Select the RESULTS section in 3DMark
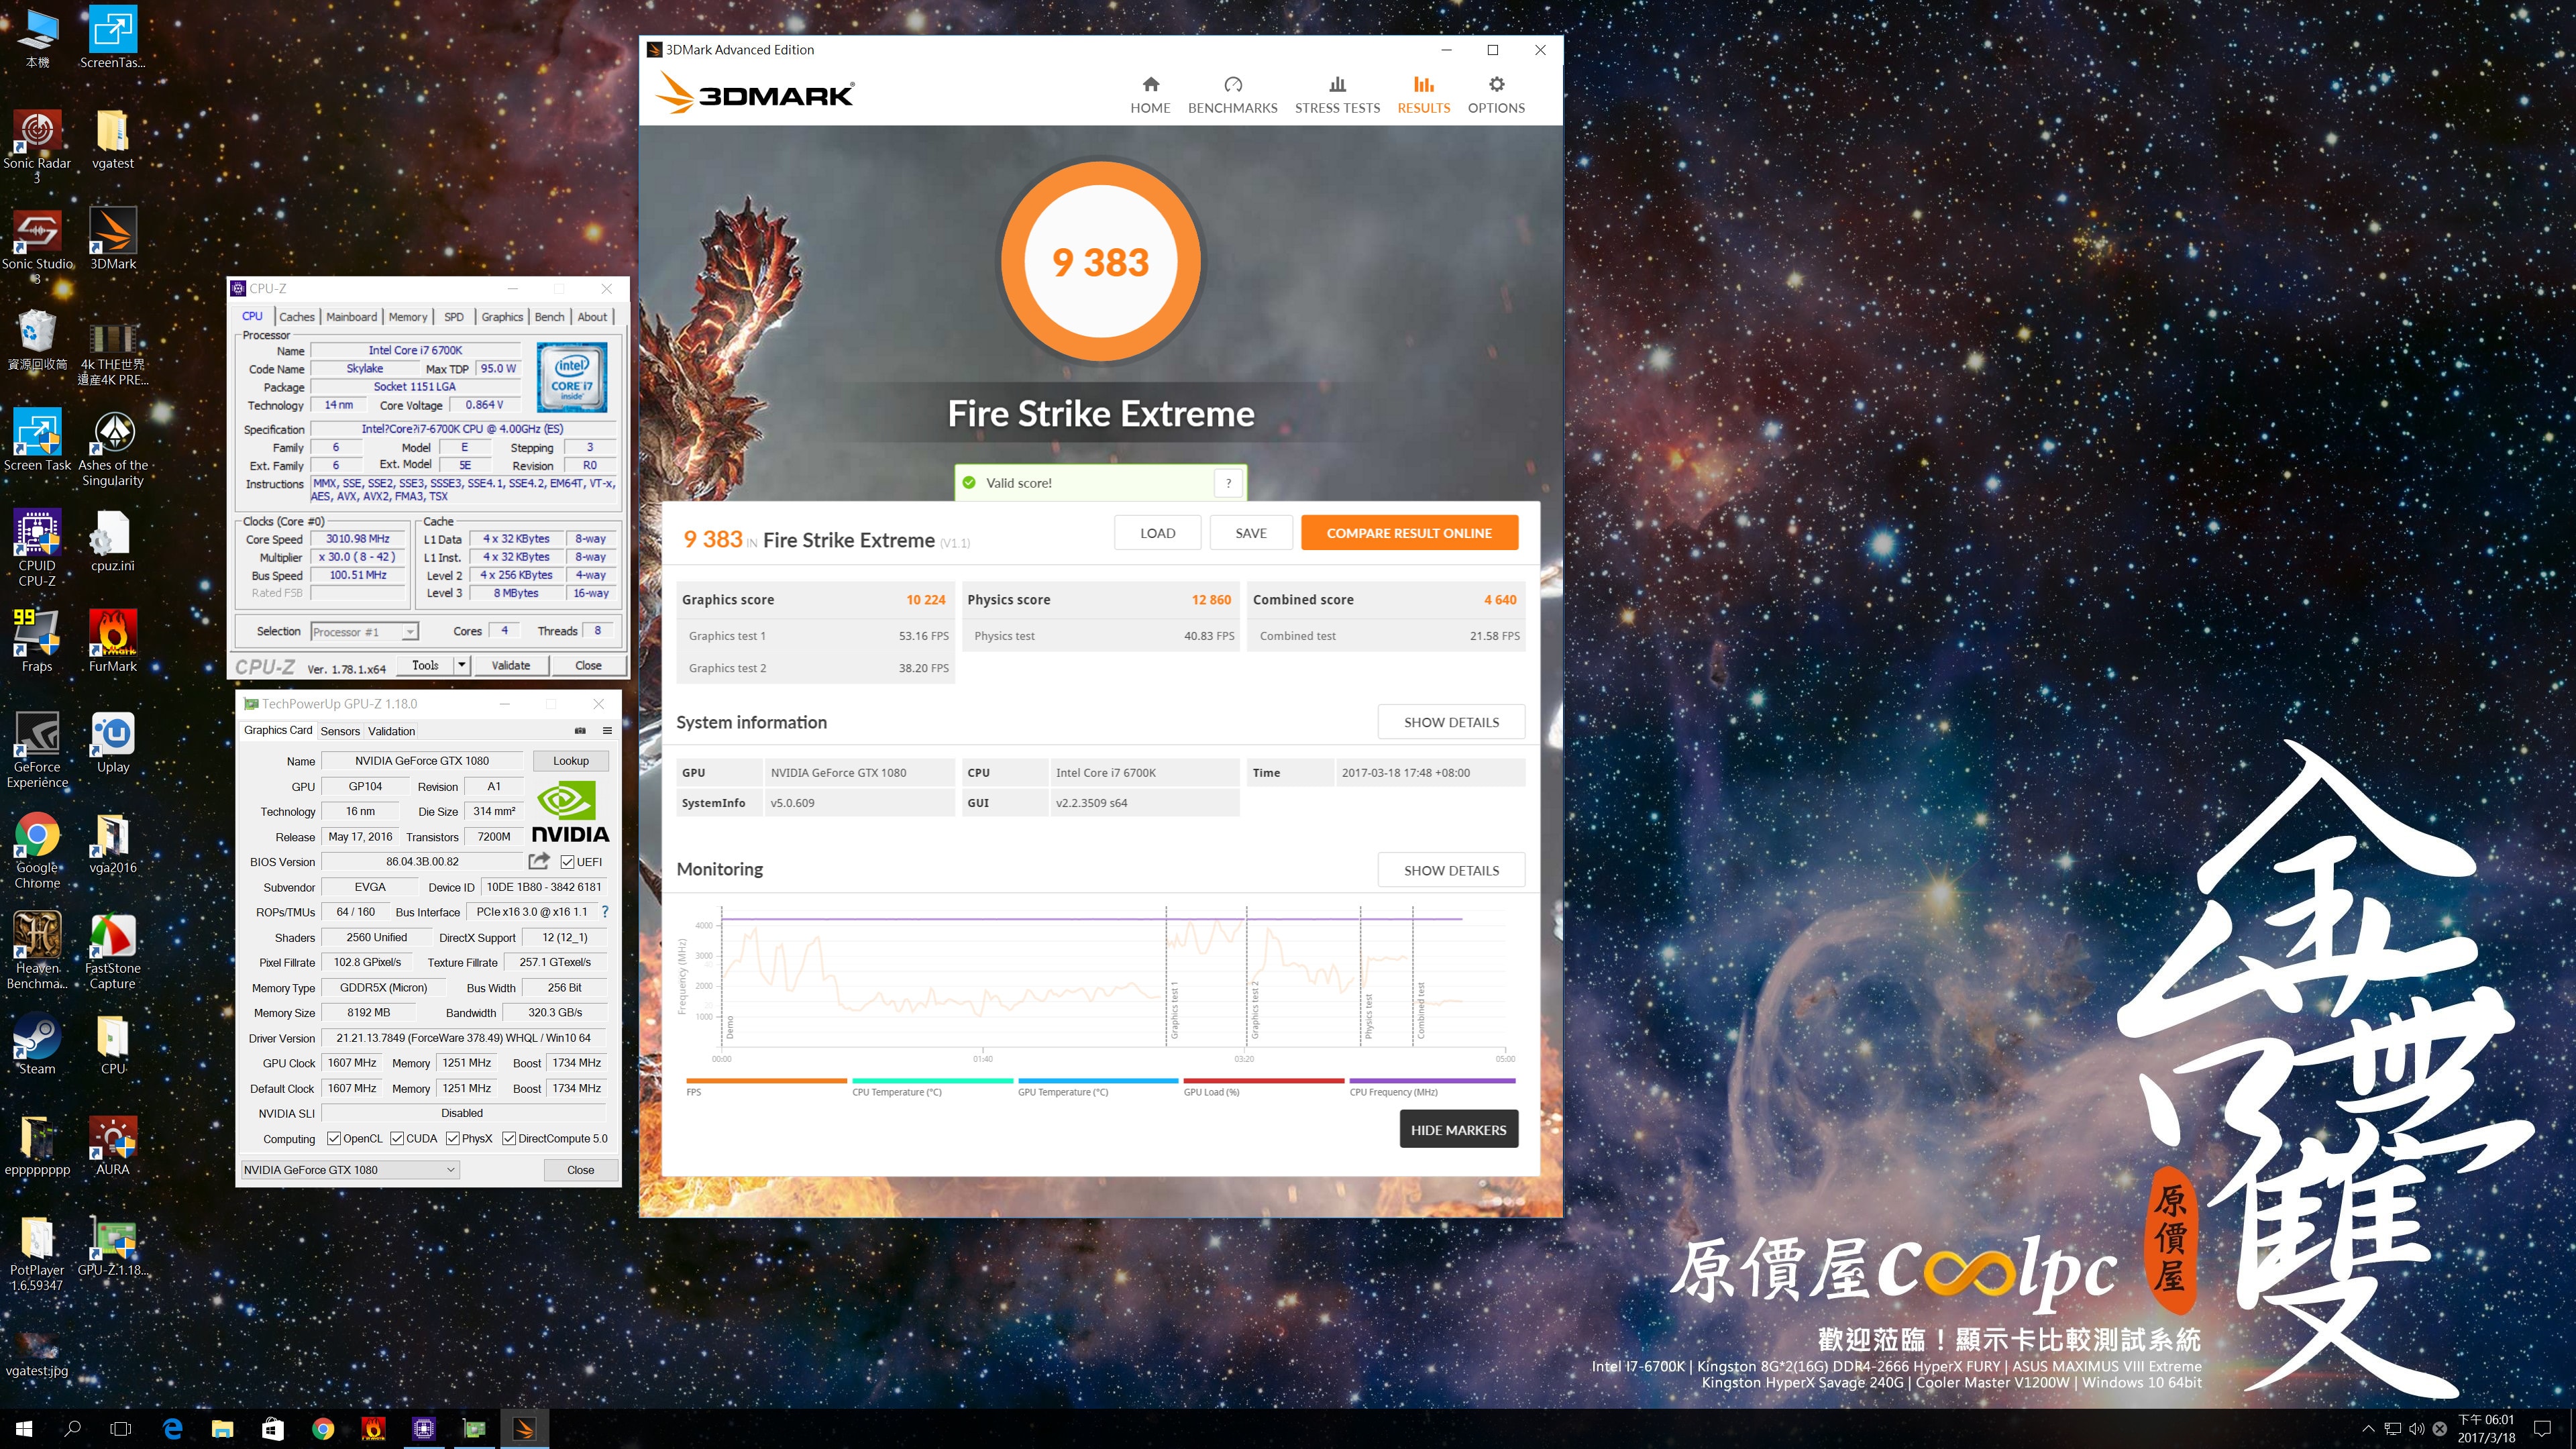This screenshot has height=1449, width=2576. [1423, 95]
